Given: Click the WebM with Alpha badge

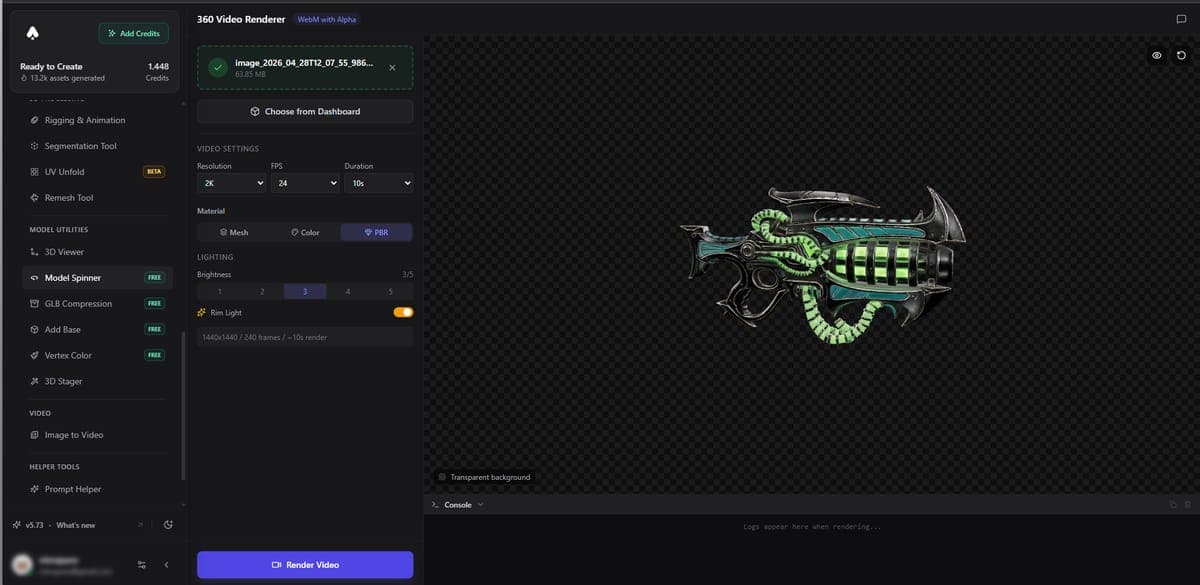Looking at the screenshot, I should tap(326, 19).
